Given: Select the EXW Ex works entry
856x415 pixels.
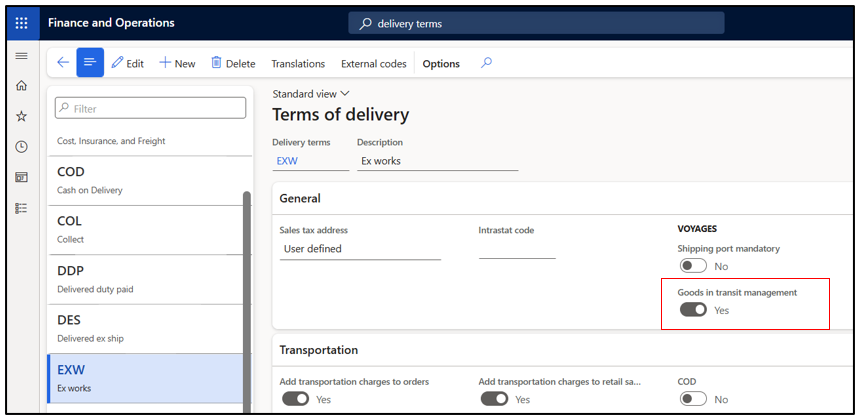Looking at the screenshot, I should [145, 378].
